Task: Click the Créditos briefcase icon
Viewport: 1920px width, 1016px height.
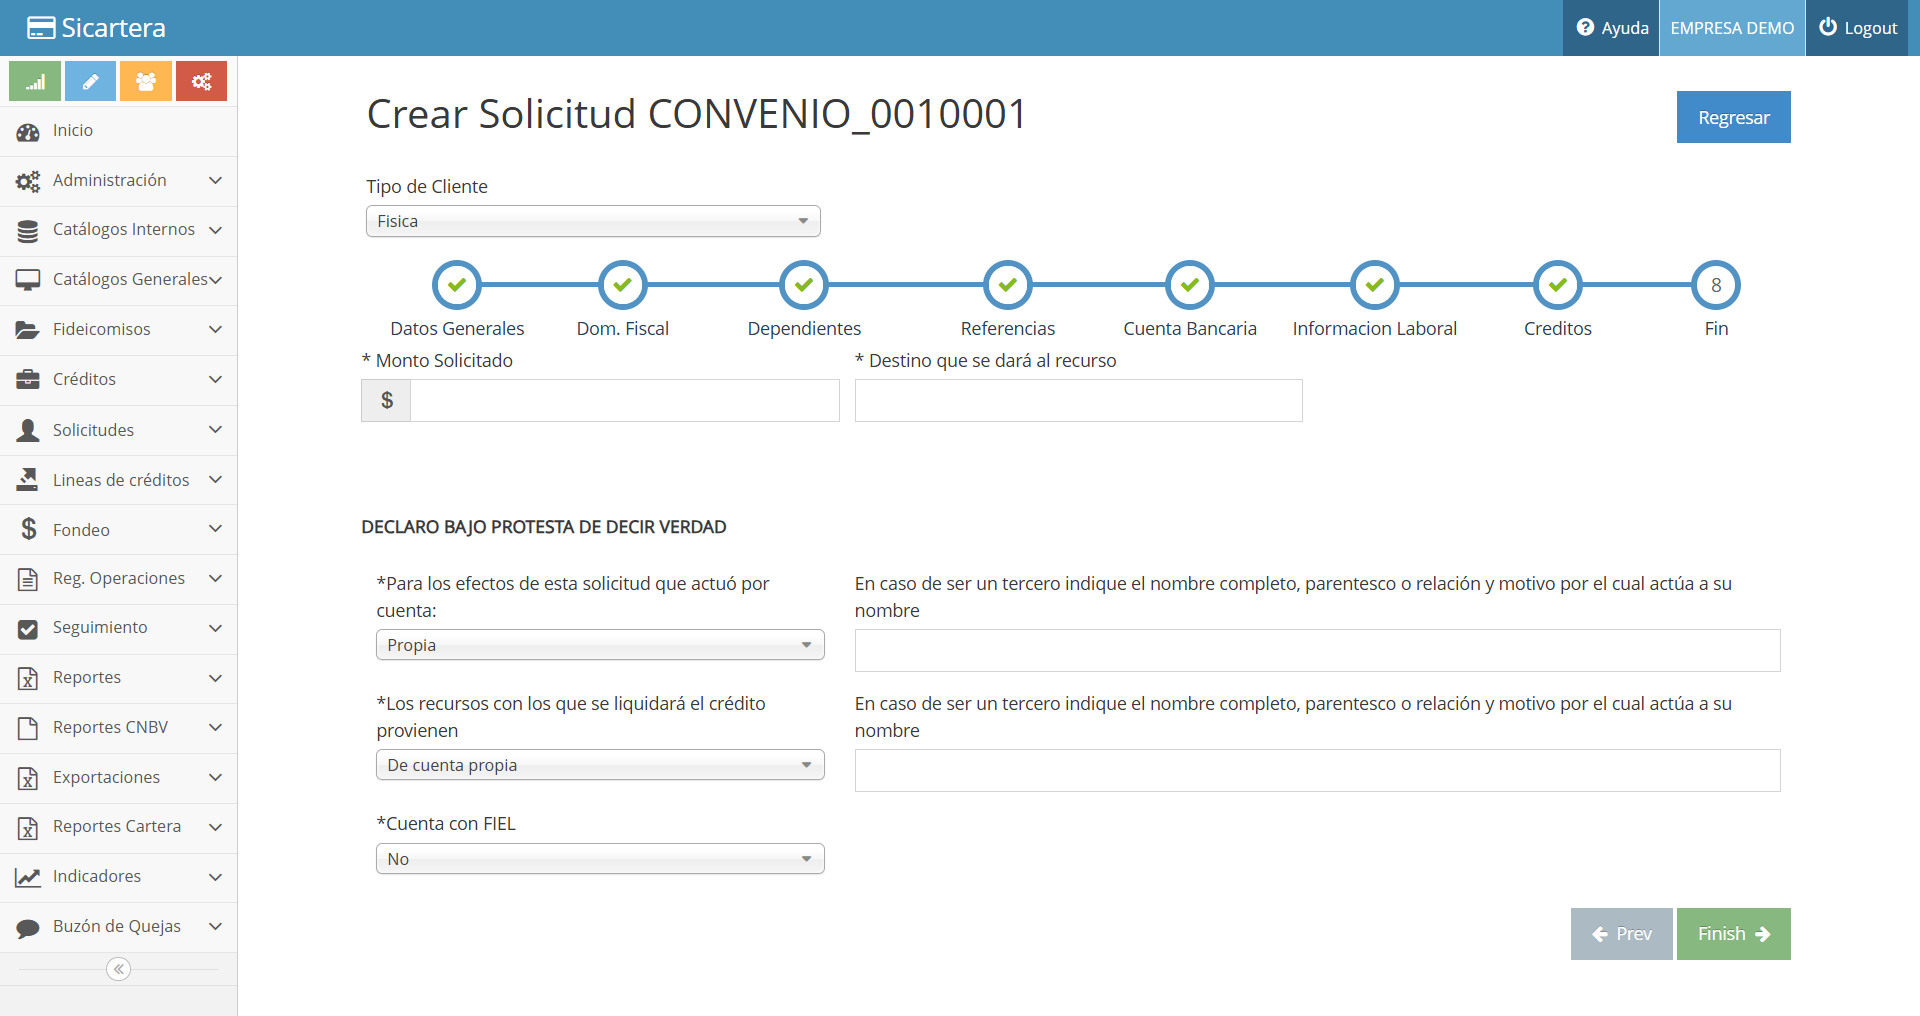Action: coord(28,380)
